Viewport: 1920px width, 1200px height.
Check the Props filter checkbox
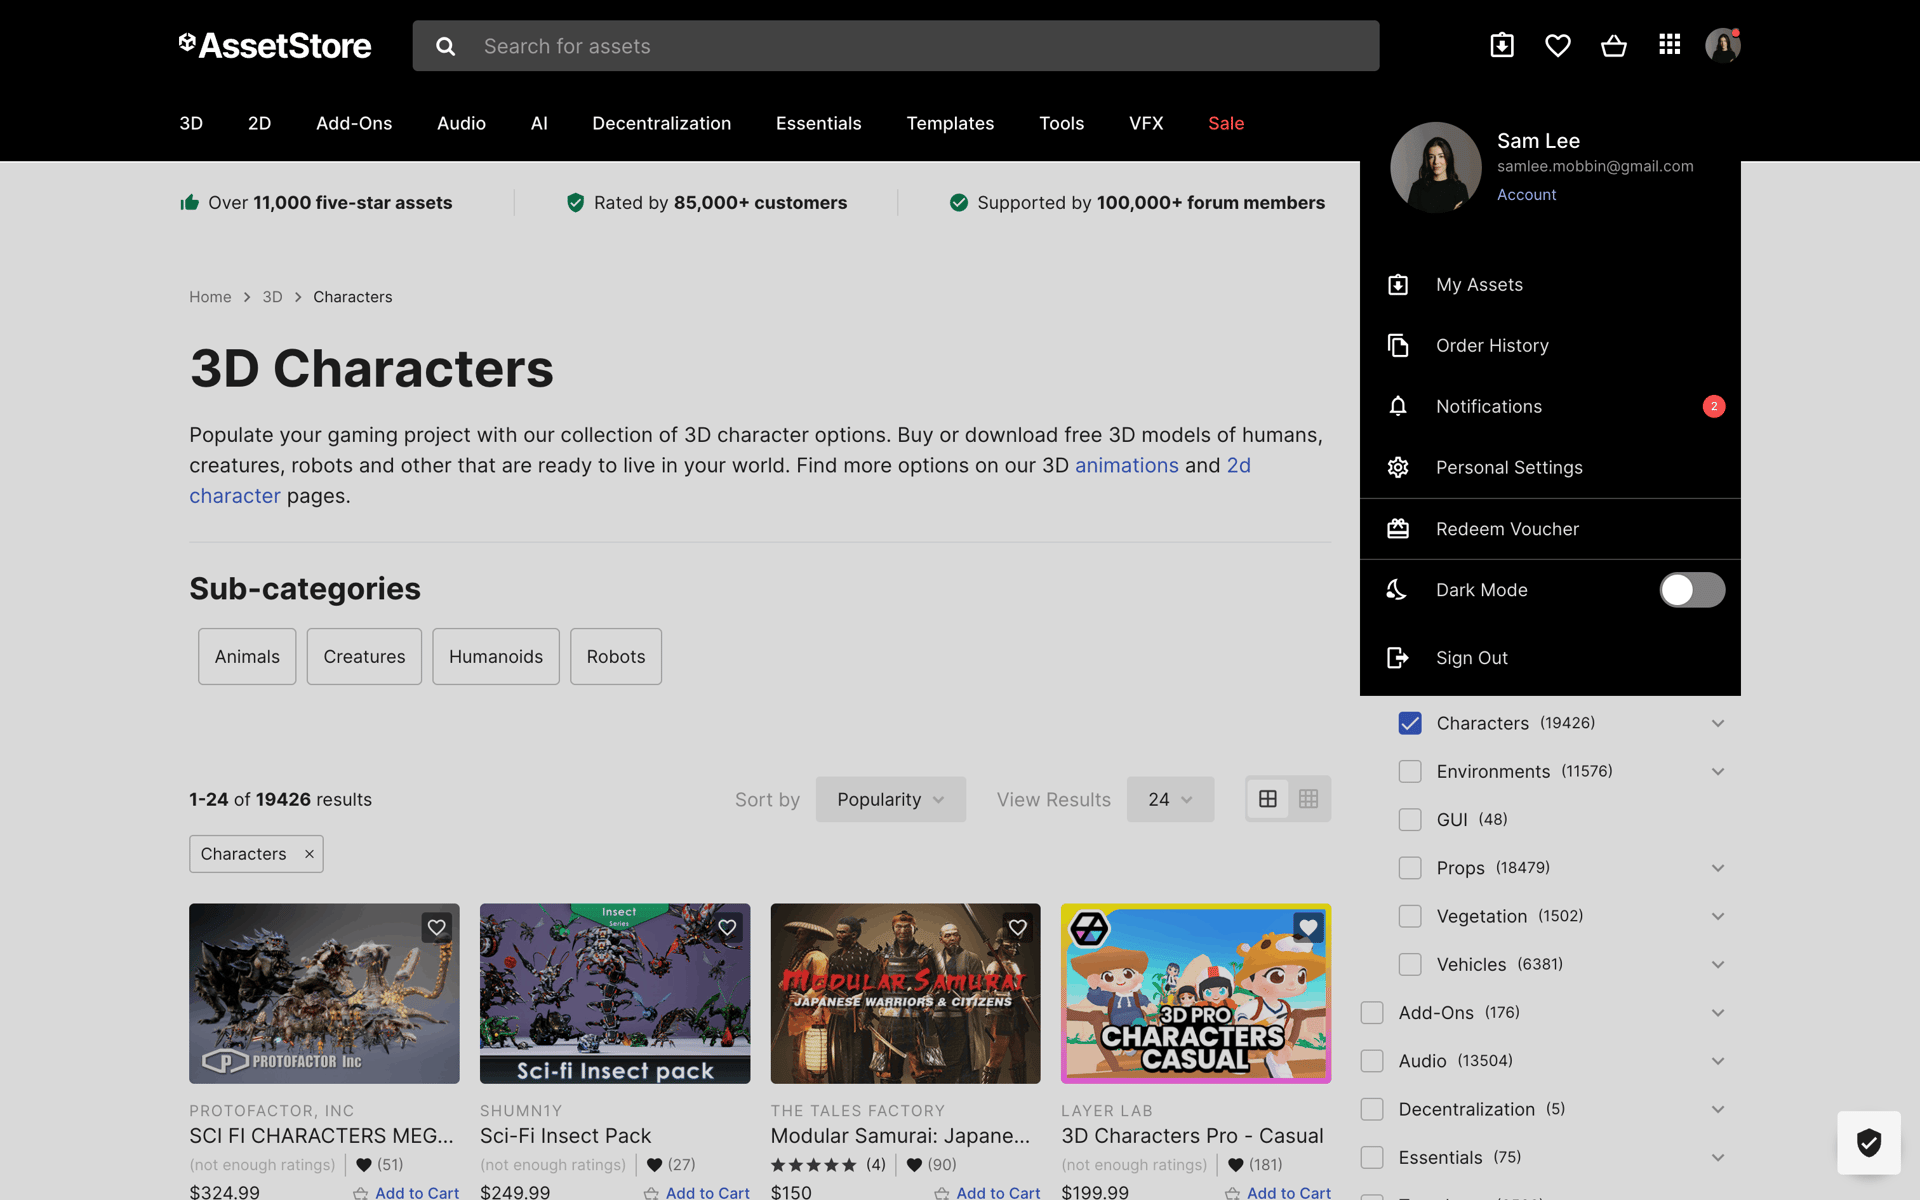(x=1410, y=868)
